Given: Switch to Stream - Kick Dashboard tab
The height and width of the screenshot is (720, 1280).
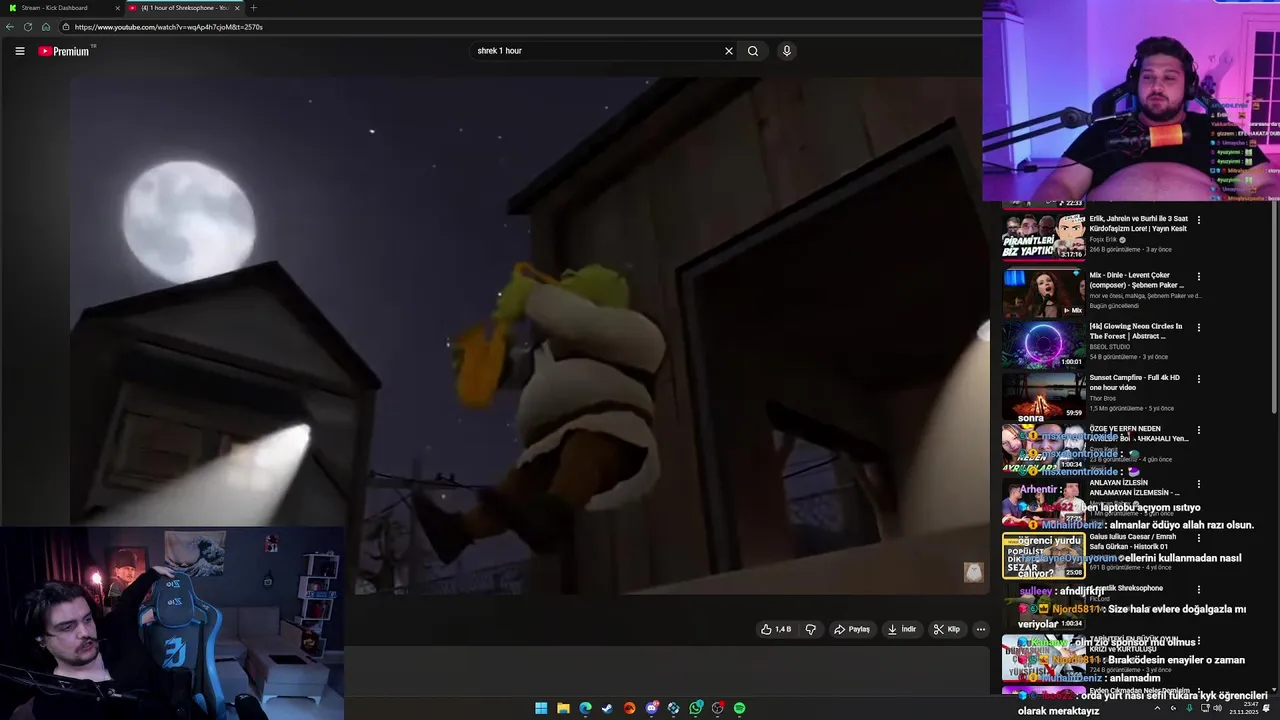Looking at the screenshot, I should point(60,8).
